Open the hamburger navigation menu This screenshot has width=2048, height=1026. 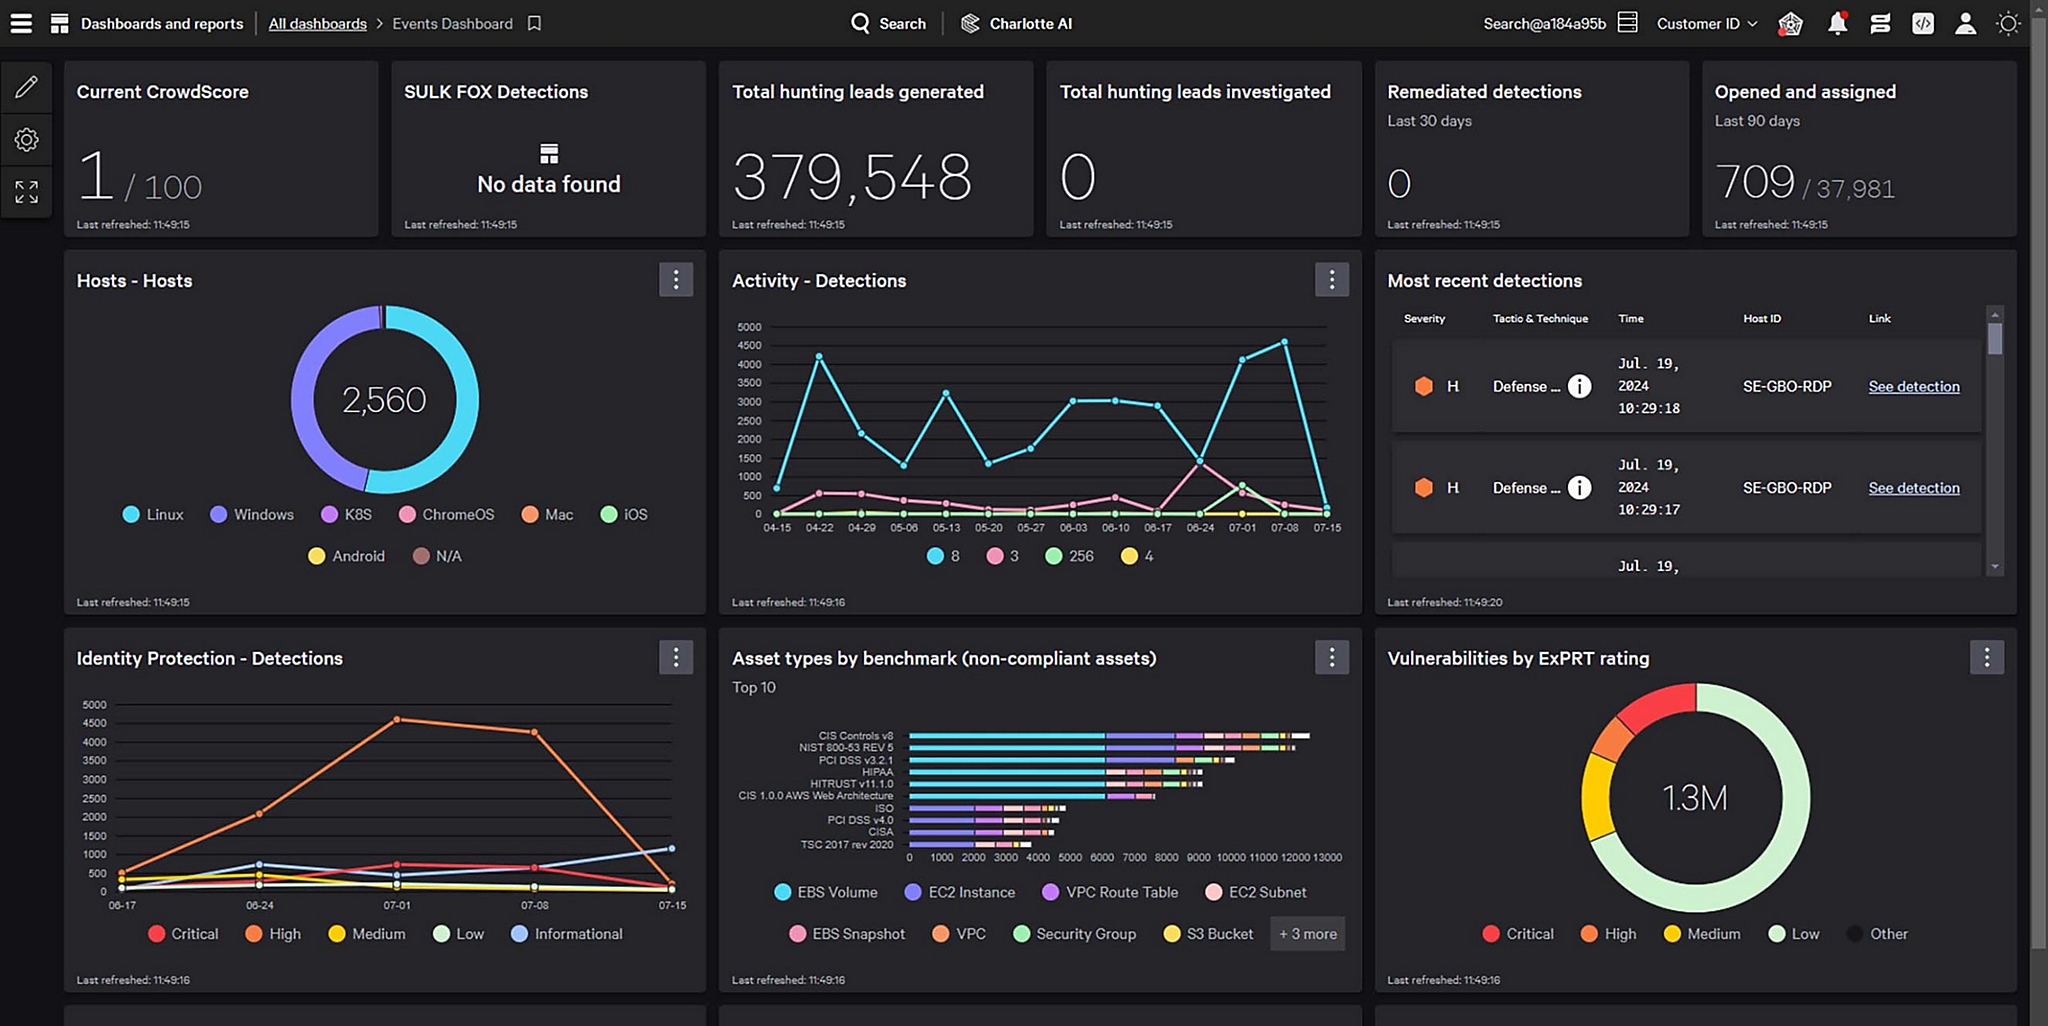pos(20,23)
